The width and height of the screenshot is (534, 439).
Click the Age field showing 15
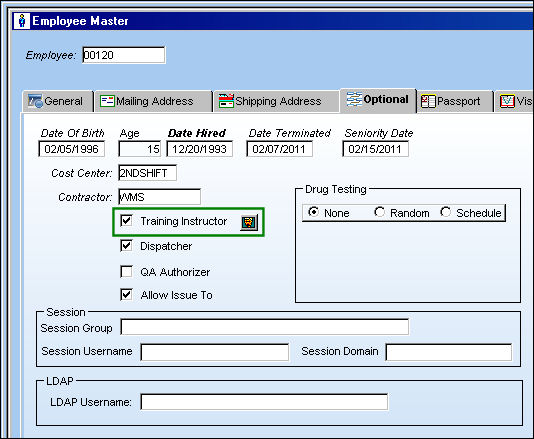140,149
